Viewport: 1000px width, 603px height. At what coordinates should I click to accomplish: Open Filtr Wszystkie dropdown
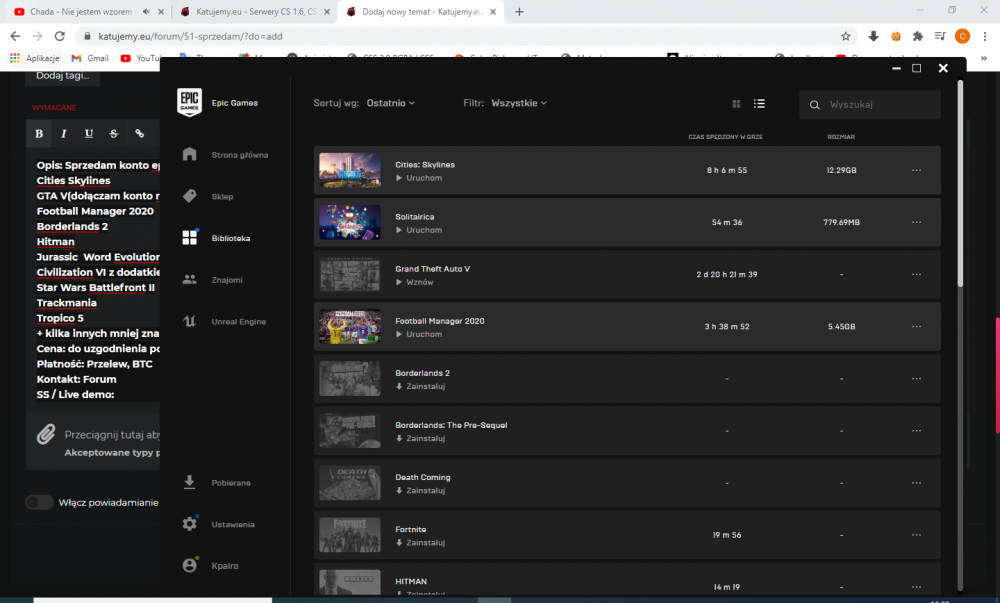(x=519, y=103)
